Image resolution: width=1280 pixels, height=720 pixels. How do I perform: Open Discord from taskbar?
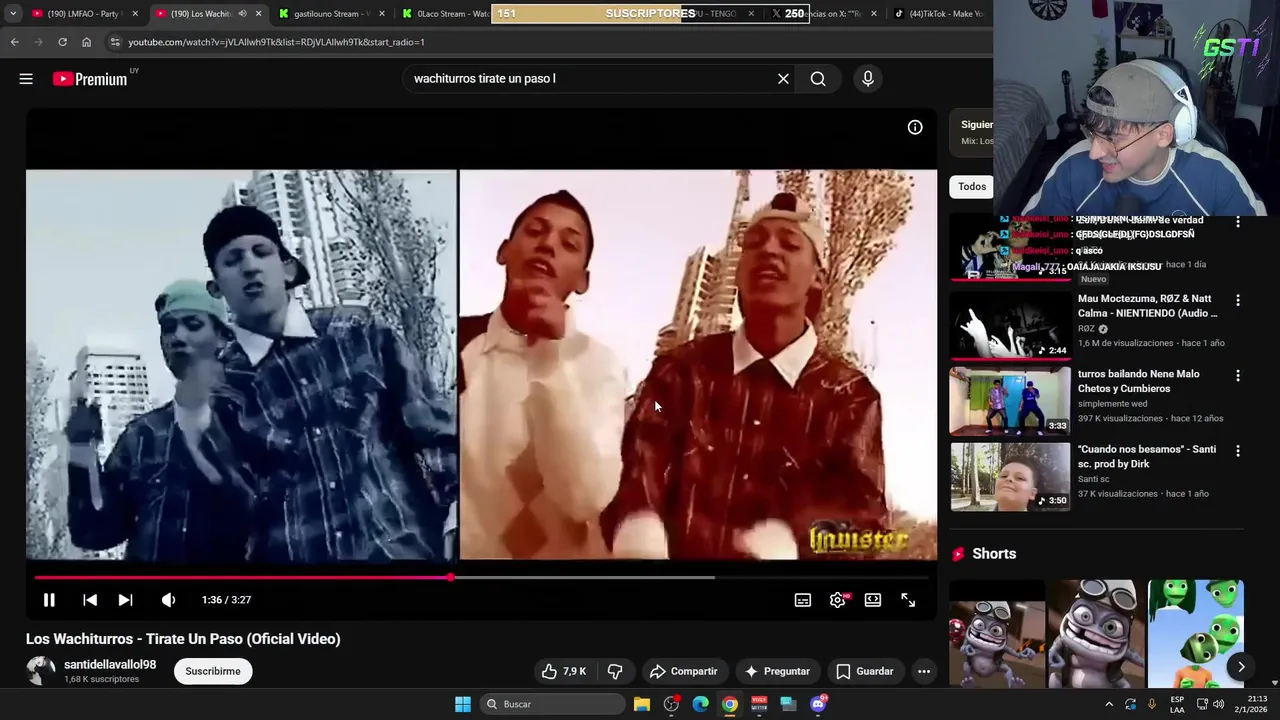point(818,704)
